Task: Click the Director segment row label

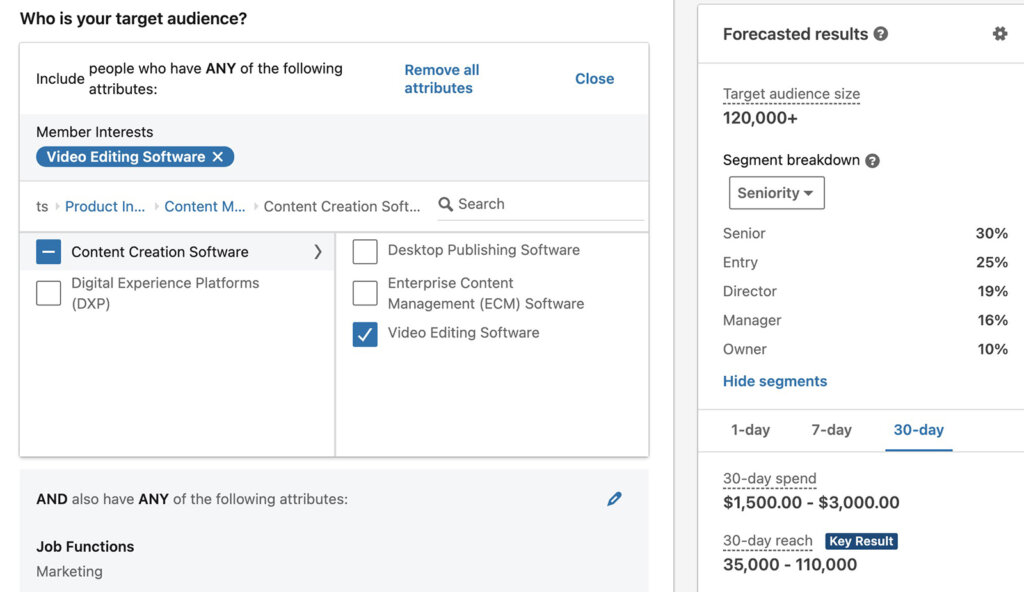Action: [750, 291]
